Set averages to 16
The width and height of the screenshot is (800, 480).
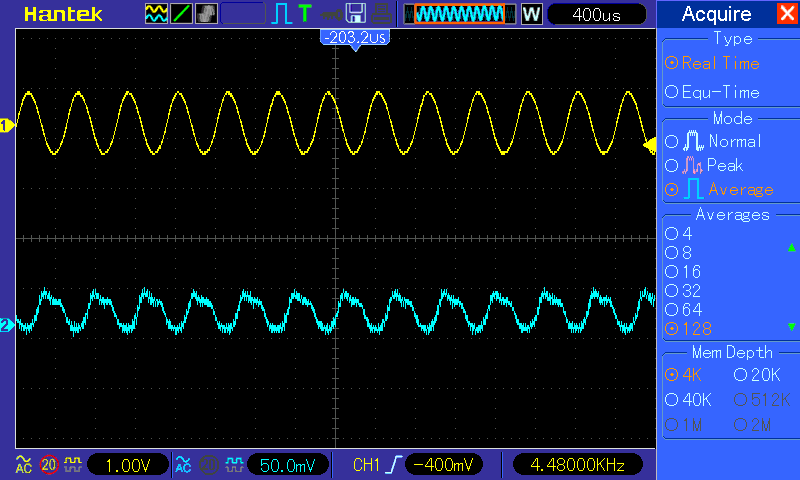click(683, 271)
